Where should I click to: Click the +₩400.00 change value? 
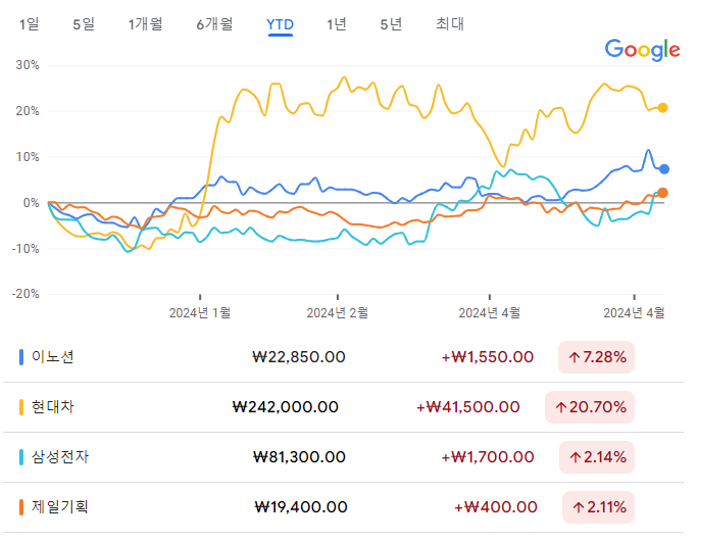click(x=495, y=507)
